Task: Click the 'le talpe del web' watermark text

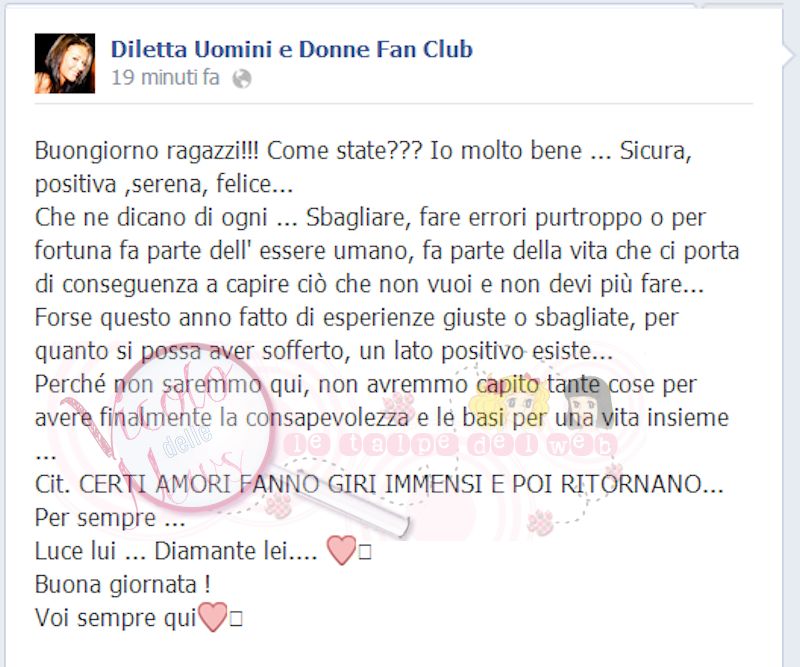Action: point(450,444)
